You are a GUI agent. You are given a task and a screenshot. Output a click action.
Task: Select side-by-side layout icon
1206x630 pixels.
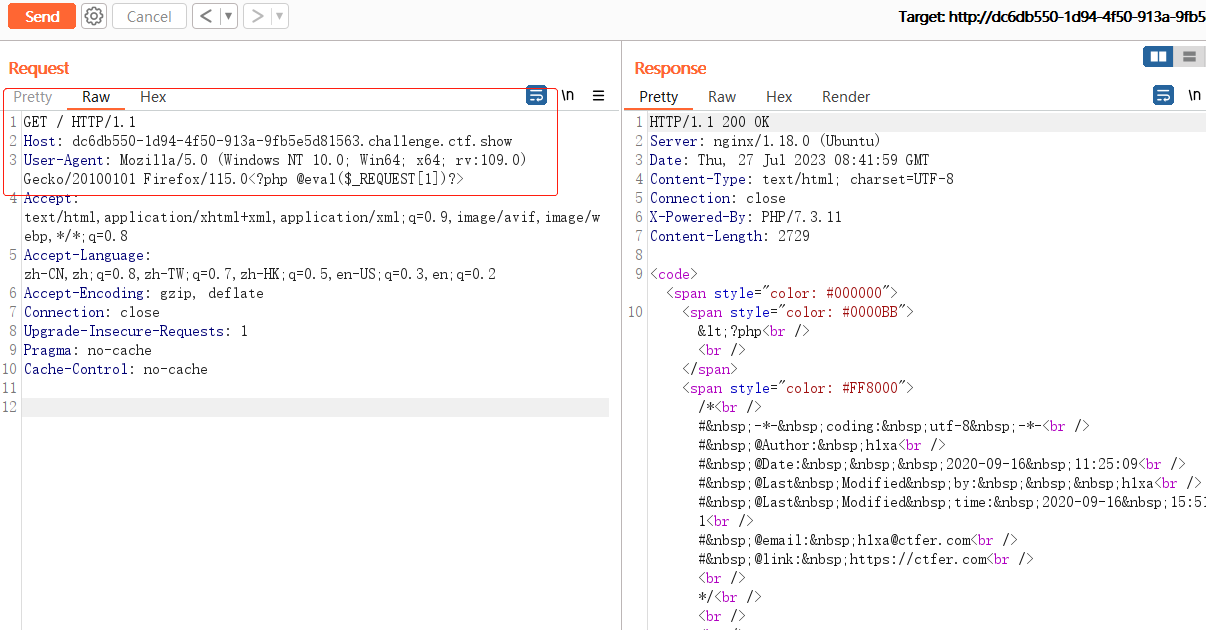1159,56
